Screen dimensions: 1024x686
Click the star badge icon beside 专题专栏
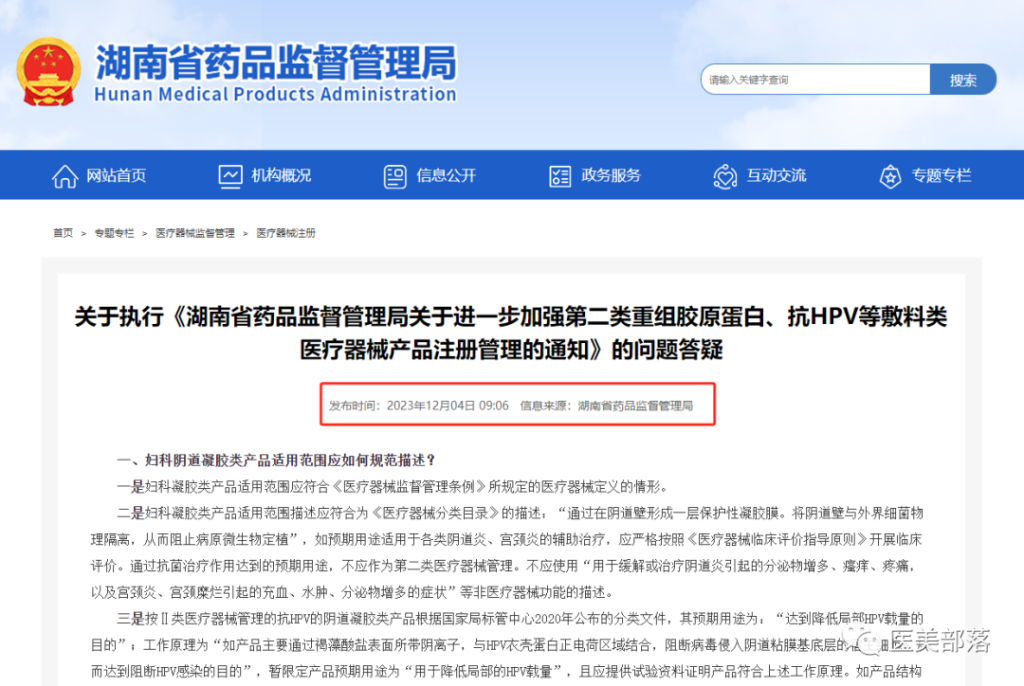point(890,176)
